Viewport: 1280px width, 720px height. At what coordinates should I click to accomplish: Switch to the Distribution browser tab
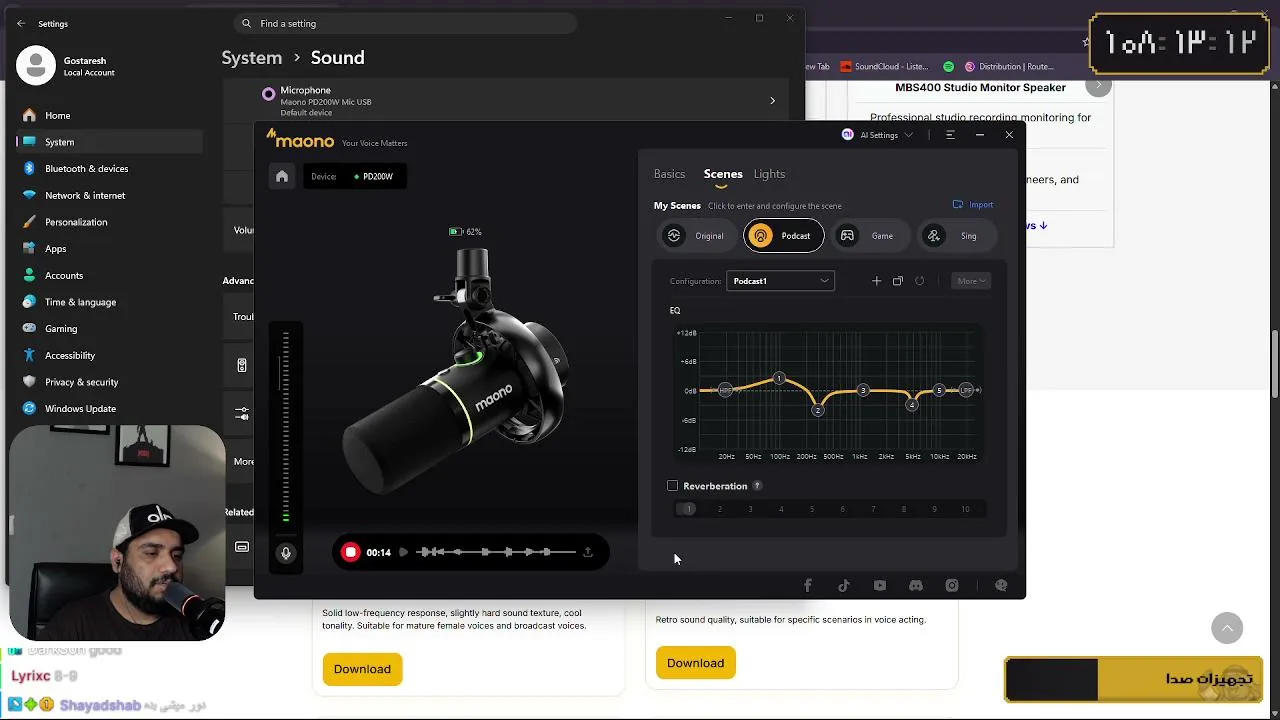point(1010,67)
